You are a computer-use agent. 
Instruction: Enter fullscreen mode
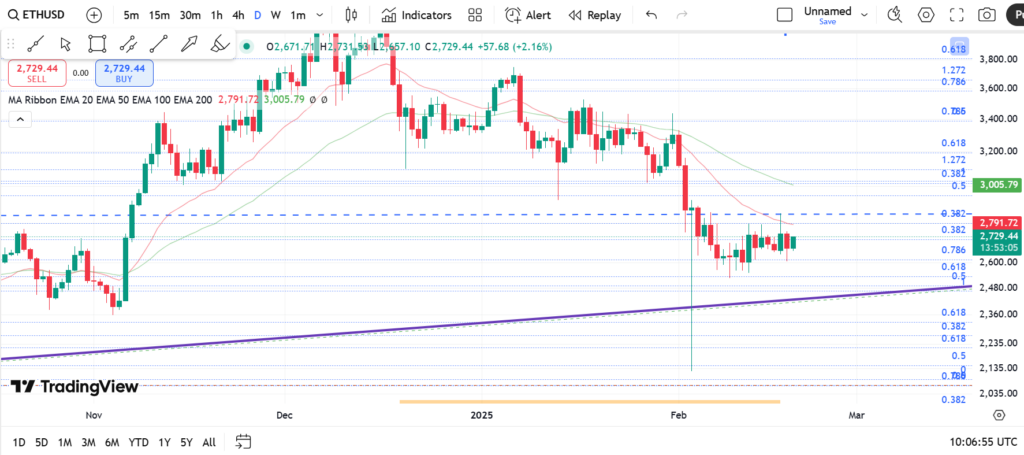956,15
